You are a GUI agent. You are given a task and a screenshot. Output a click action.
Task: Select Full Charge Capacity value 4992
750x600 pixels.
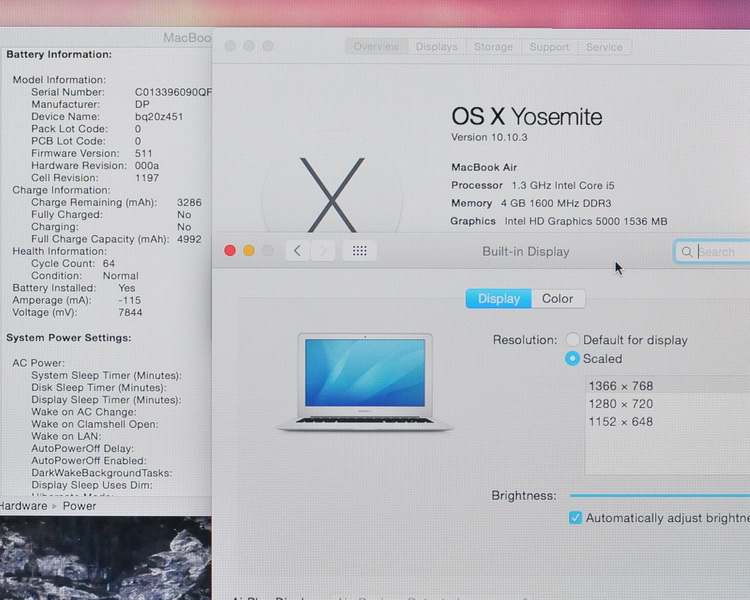tap(189, 239)
